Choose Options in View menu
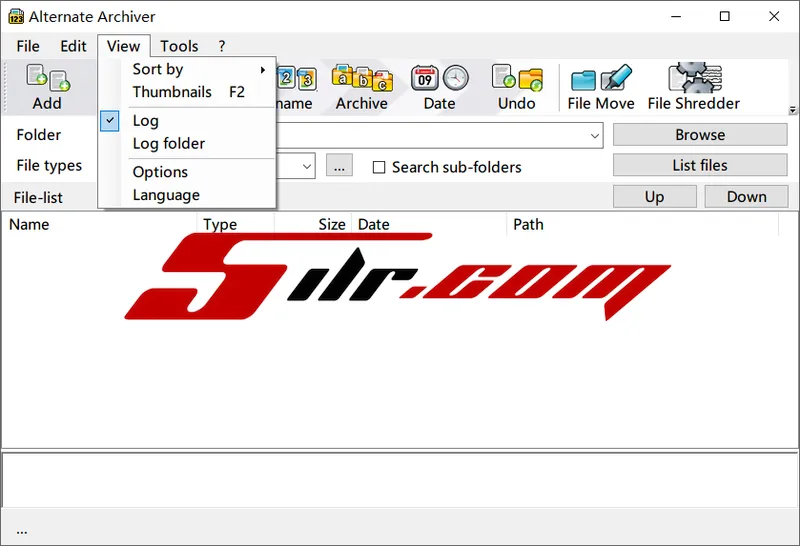800x546 pixels. [x=187, y=172]
